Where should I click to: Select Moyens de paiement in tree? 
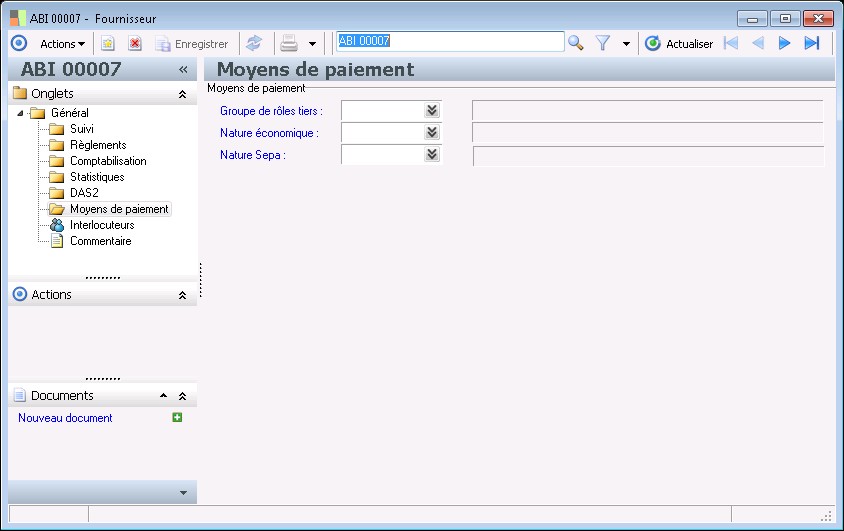[x=119, y=209]
